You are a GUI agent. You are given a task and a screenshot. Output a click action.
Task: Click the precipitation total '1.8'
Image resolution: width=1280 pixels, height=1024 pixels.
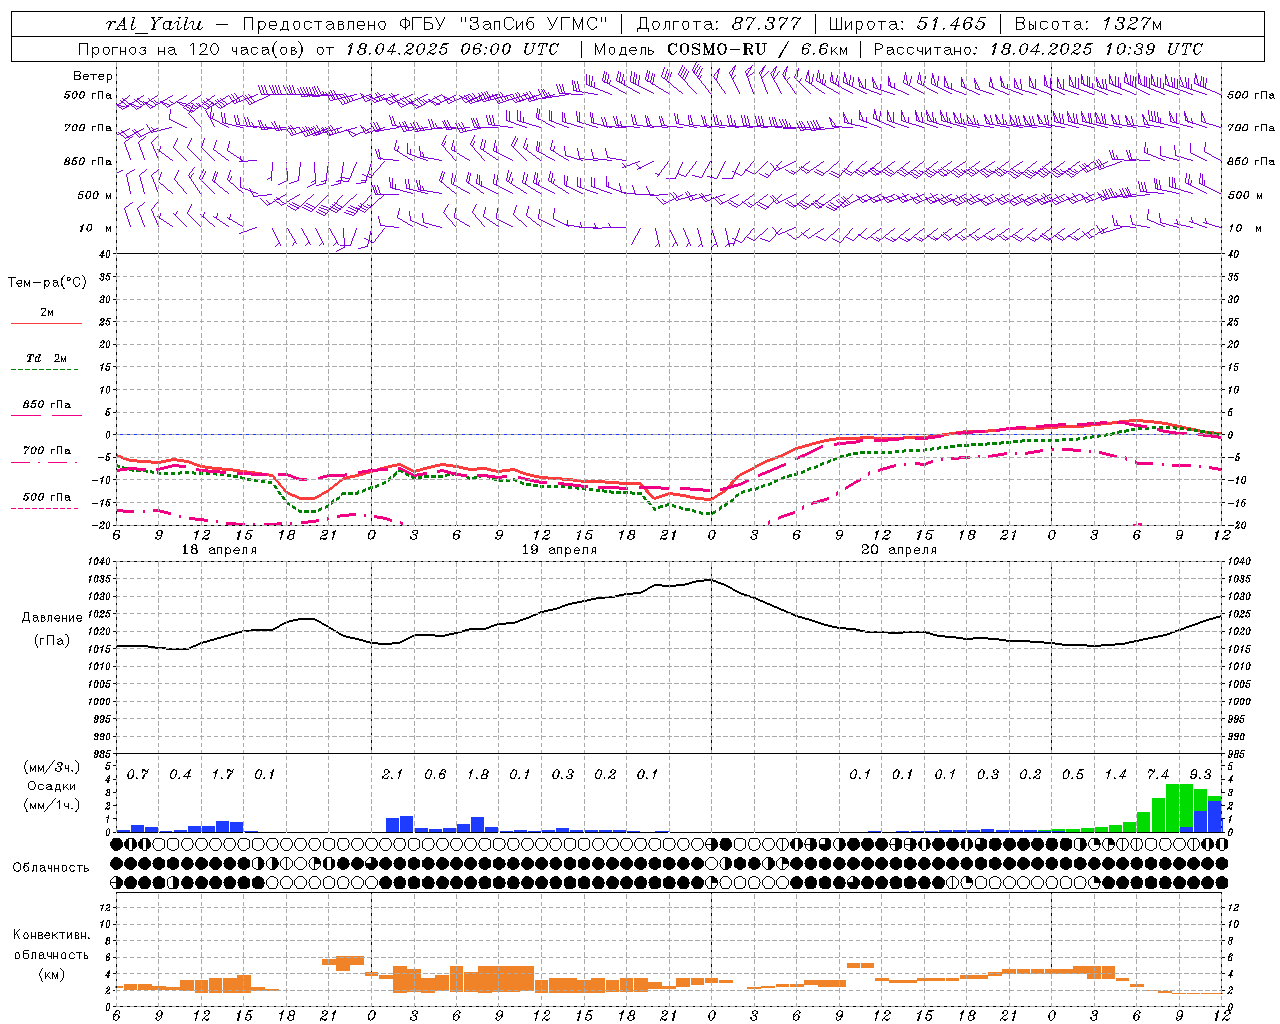478,774
